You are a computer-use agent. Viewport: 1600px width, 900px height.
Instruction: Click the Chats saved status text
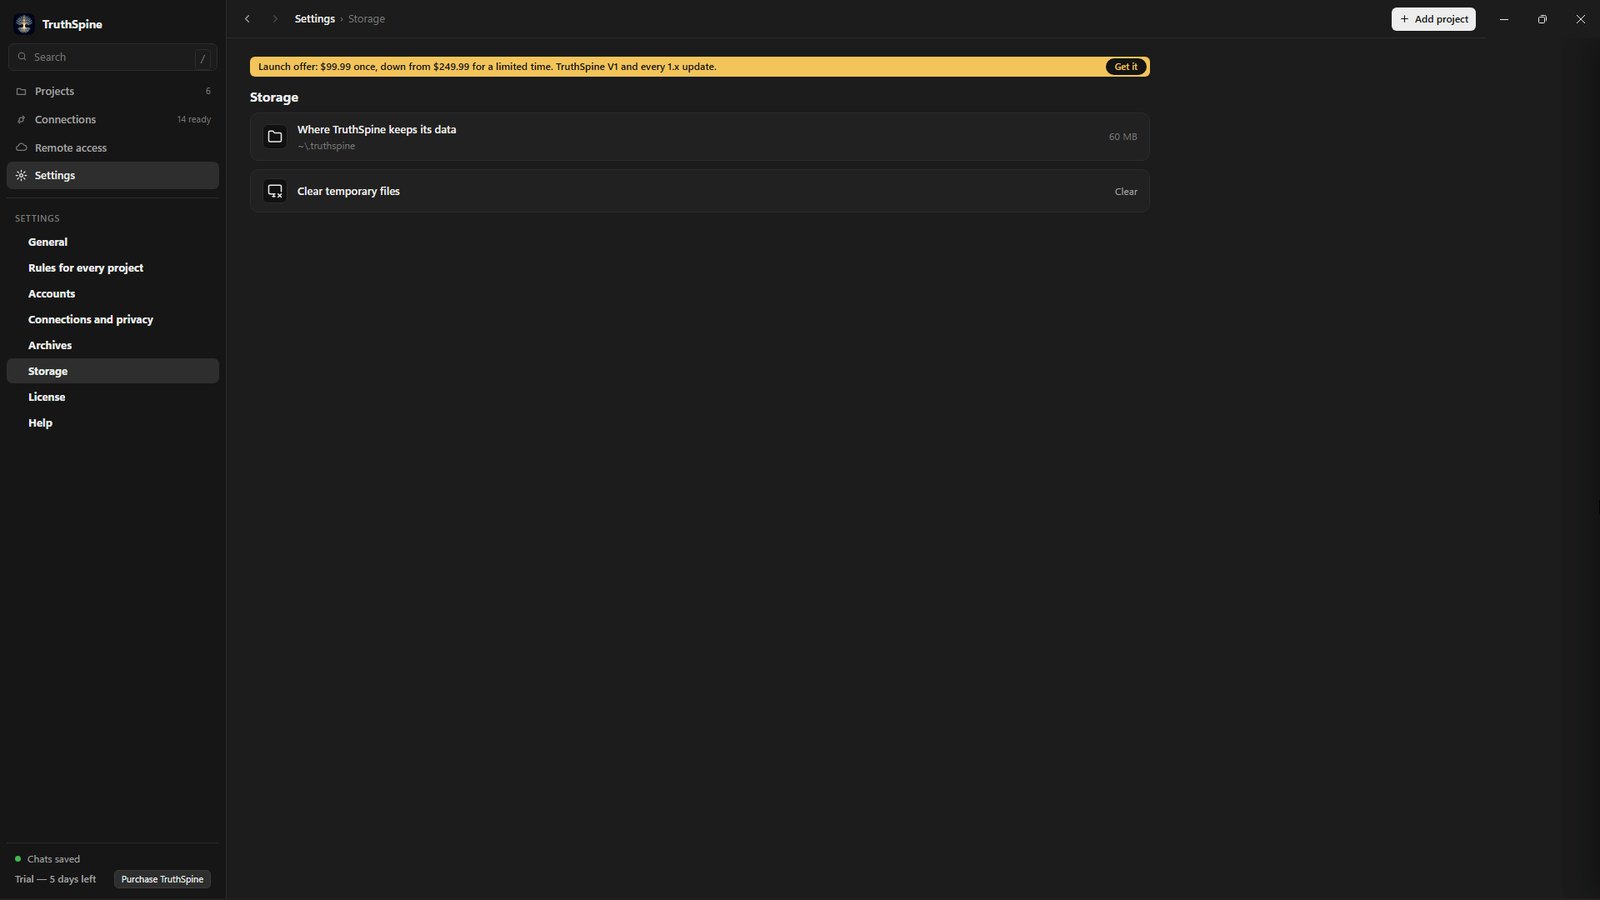[x=54, y=859]
